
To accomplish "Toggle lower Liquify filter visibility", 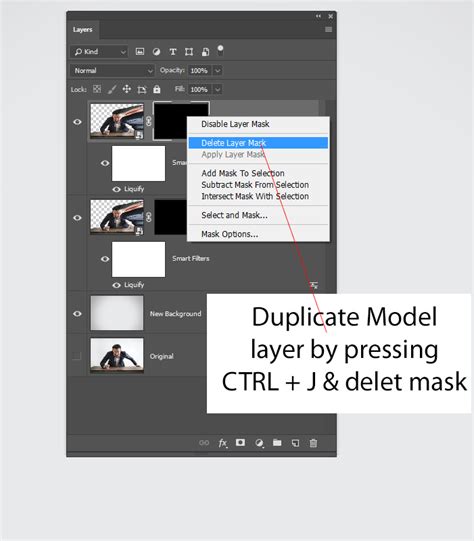I will 117,285.
